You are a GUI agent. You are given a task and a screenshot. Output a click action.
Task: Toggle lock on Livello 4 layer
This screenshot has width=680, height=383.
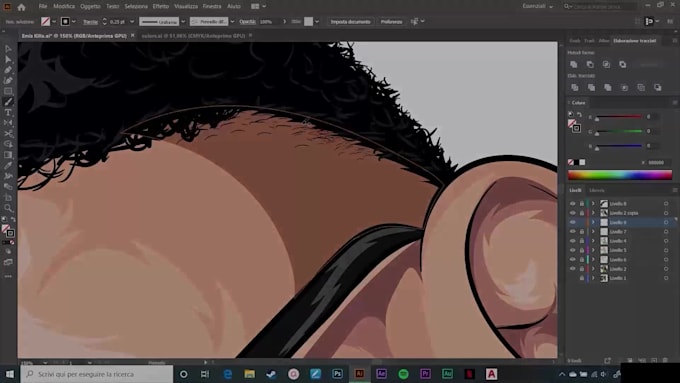click(x=582, y=241)
